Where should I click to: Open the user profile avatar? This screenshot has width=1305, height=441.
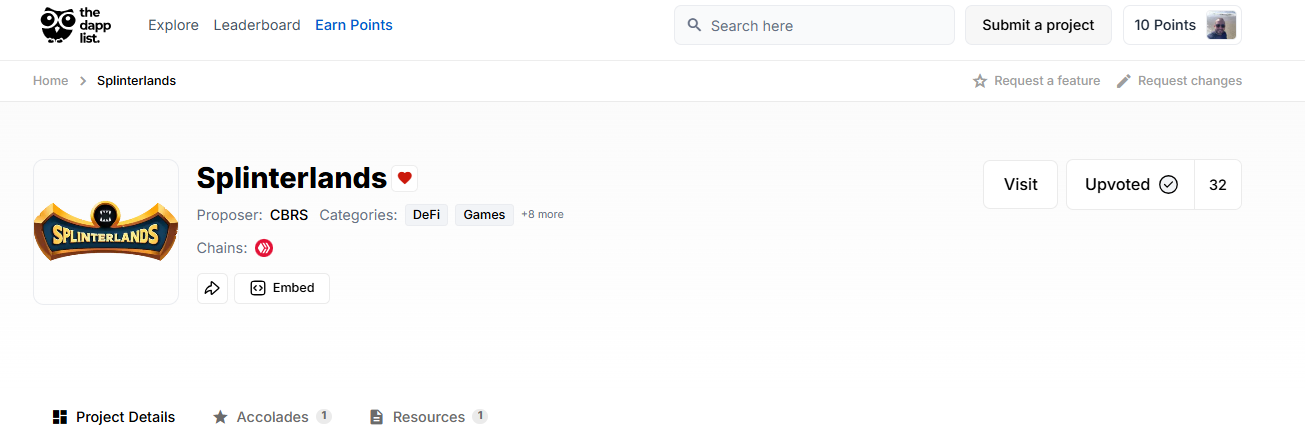tap(1221, 25)
